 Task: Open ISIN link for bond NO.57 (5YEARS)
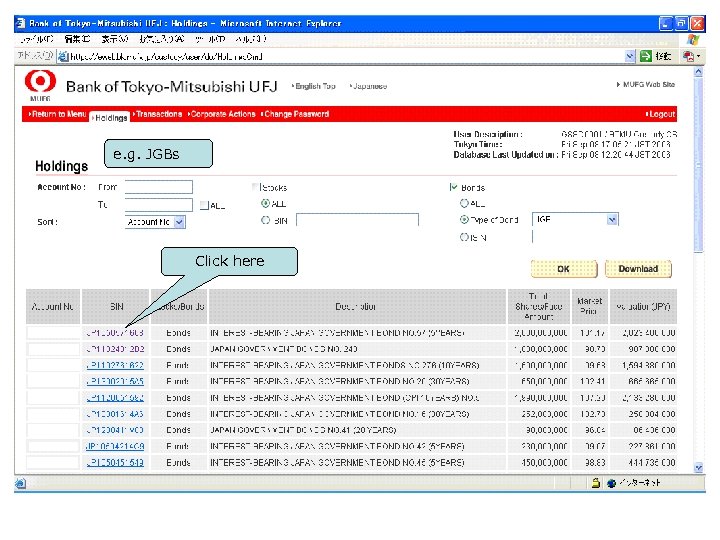(x=115, y=332)
